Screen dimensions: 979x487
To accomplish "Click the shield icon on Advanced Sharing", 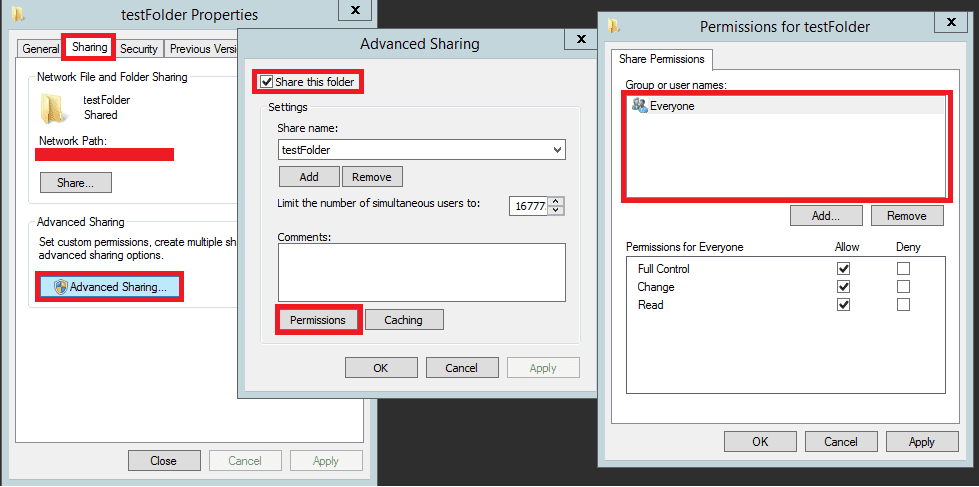I will click(x=60, y=287).
